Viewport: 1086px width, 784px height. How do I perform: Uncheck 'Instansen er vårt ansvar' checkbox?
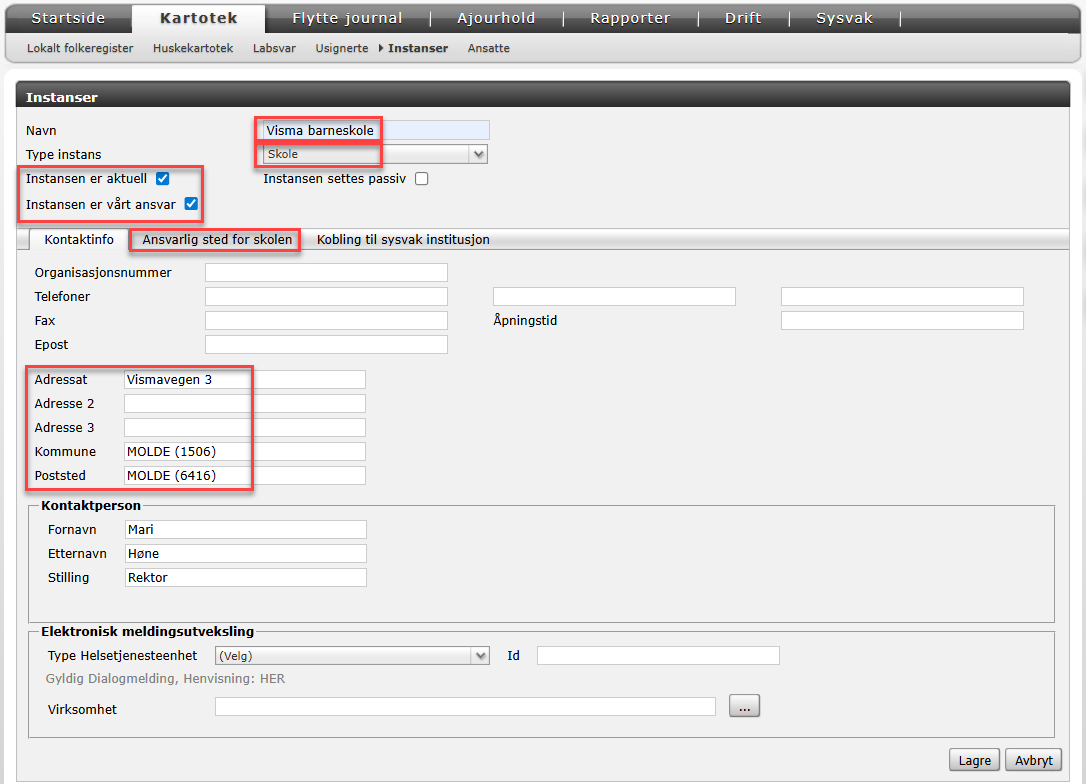tap(191, 204)
